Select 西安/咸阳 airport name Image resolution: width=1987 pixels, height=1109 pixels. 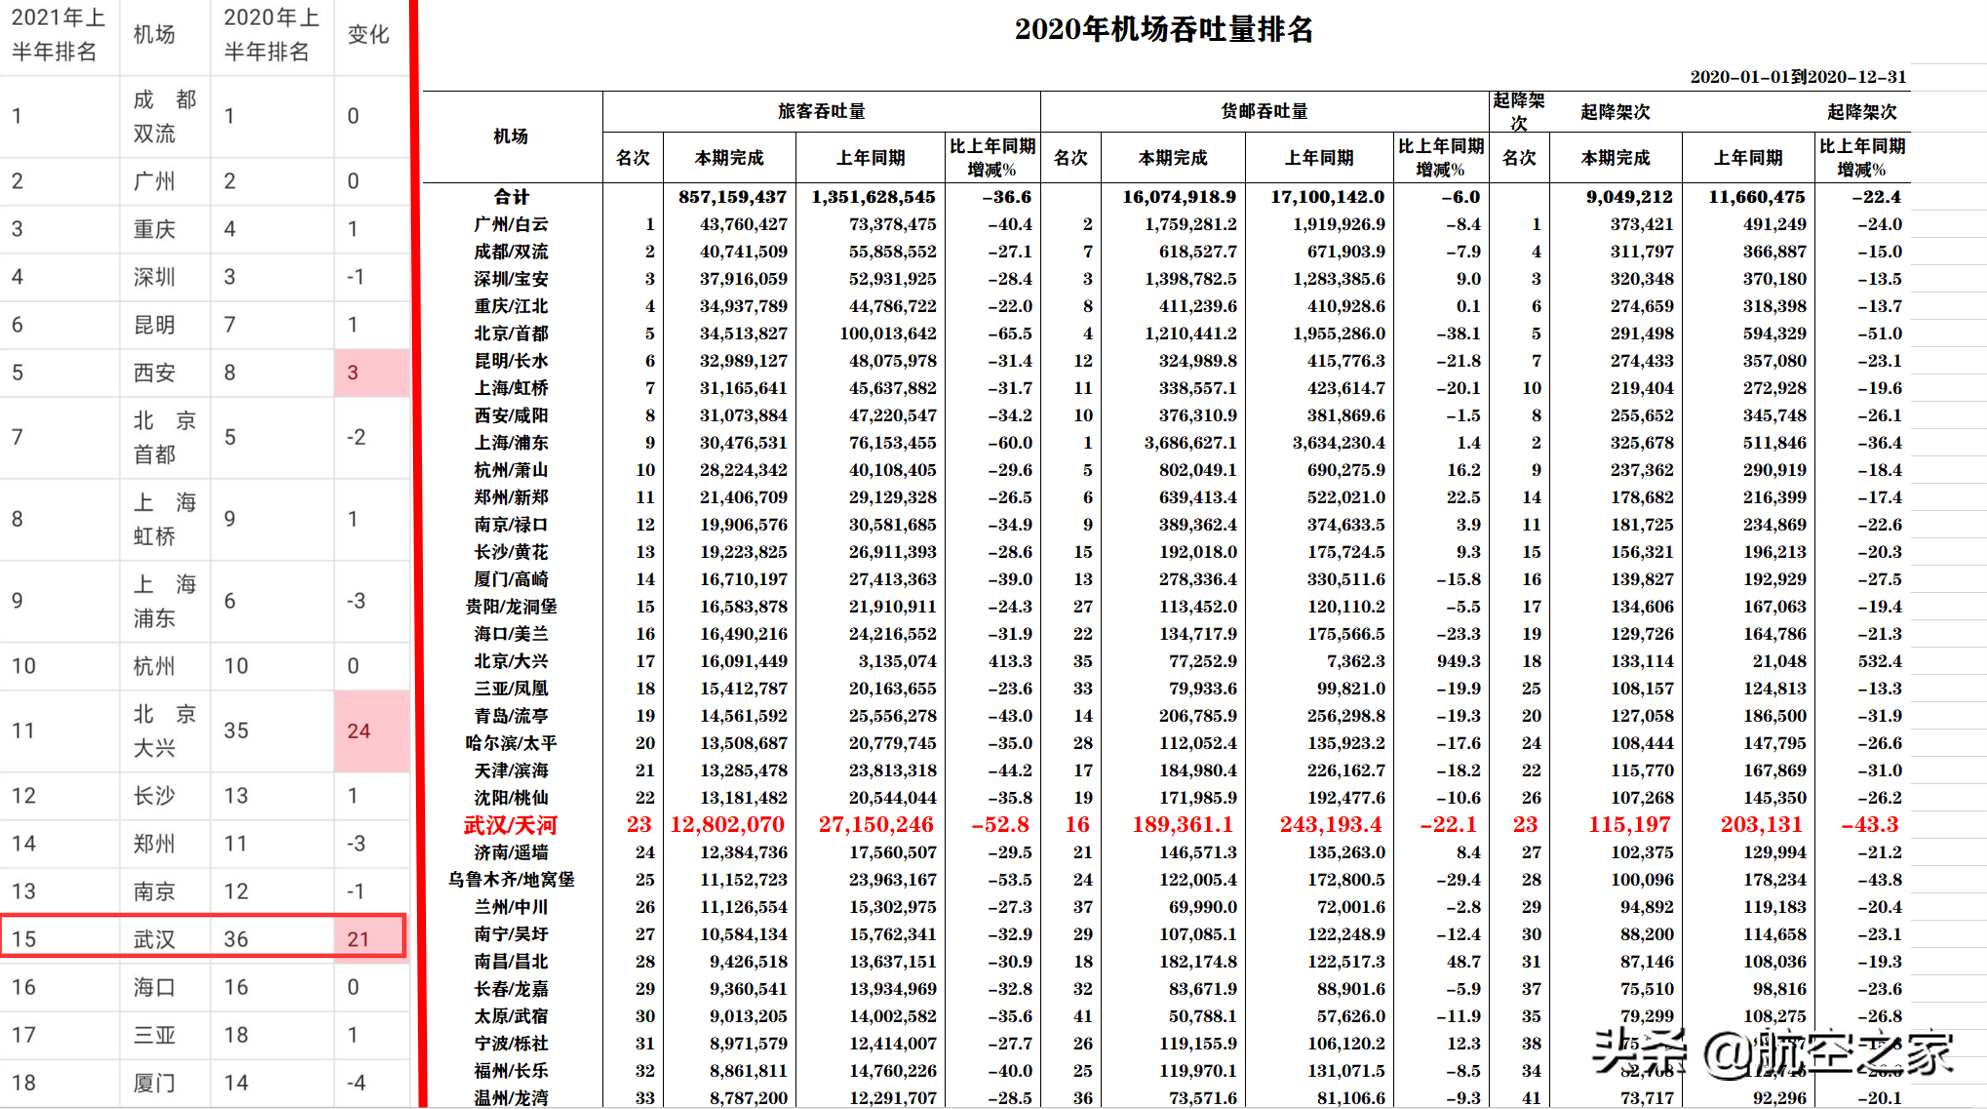click(511, 415)
